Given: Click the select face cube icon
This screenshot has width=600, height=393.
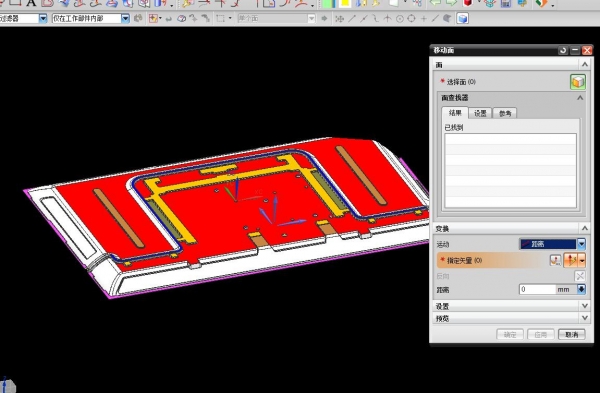Looking at the screenshot, I should 577,82.
